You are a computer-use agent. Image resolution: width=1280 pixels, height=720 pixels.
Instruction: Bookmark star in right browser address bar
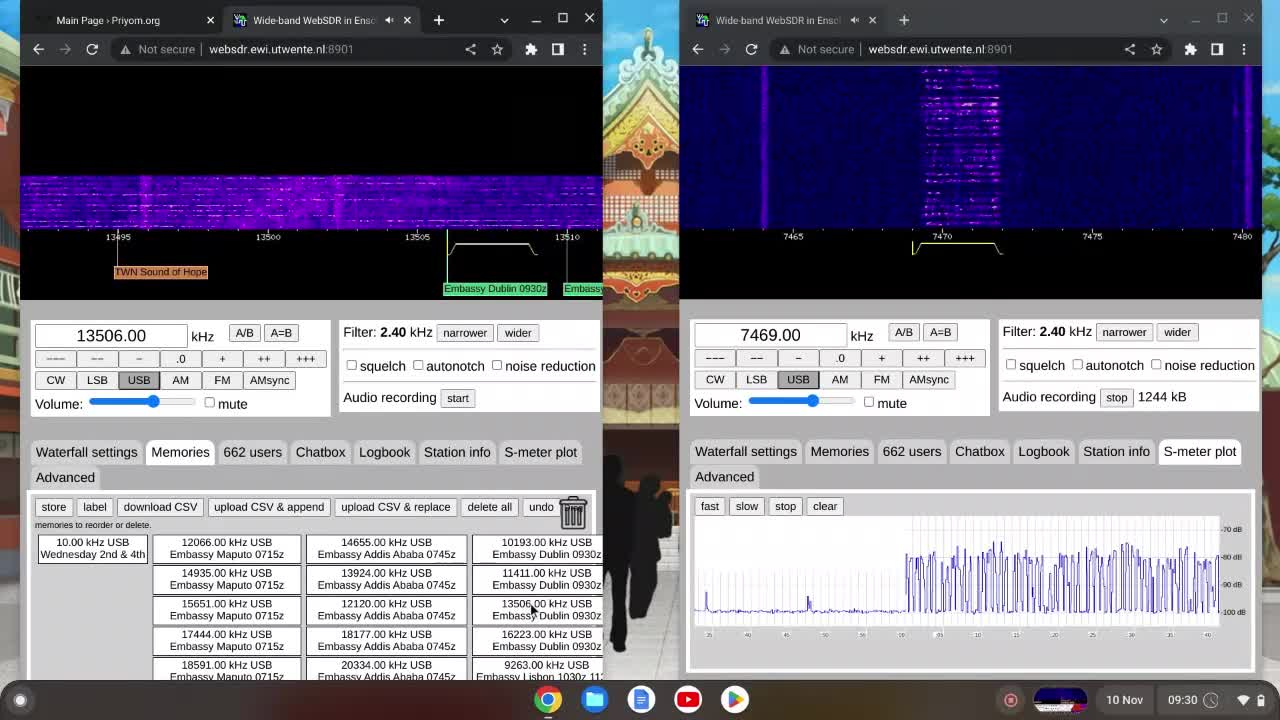[1156, 49]
